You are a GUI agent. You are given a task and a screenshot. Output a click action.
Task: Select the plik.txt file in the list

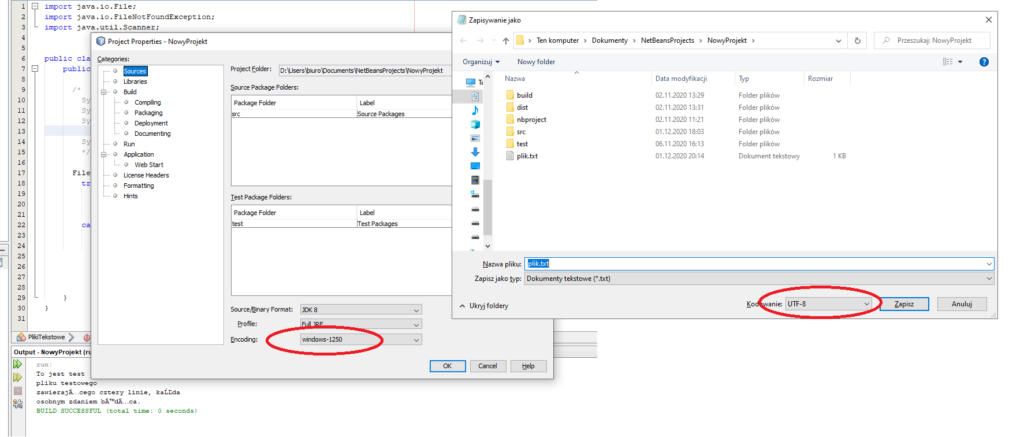(526, 156)
